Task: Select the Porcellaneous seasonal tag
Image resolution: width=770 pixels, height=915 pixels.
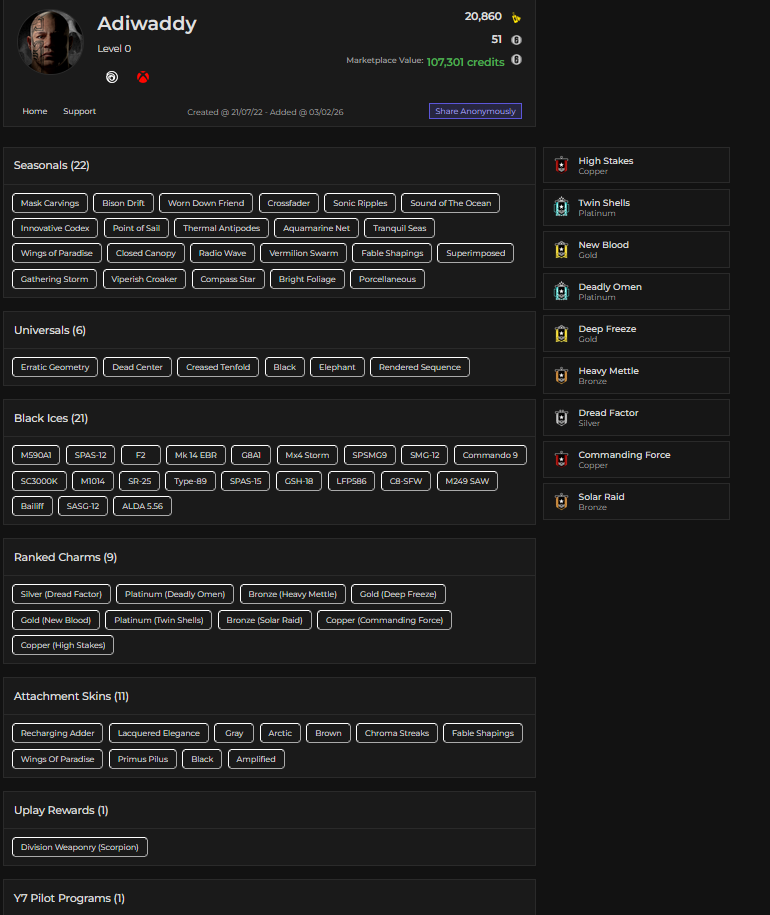Action: pyautogui.click(x=387, y=279)
